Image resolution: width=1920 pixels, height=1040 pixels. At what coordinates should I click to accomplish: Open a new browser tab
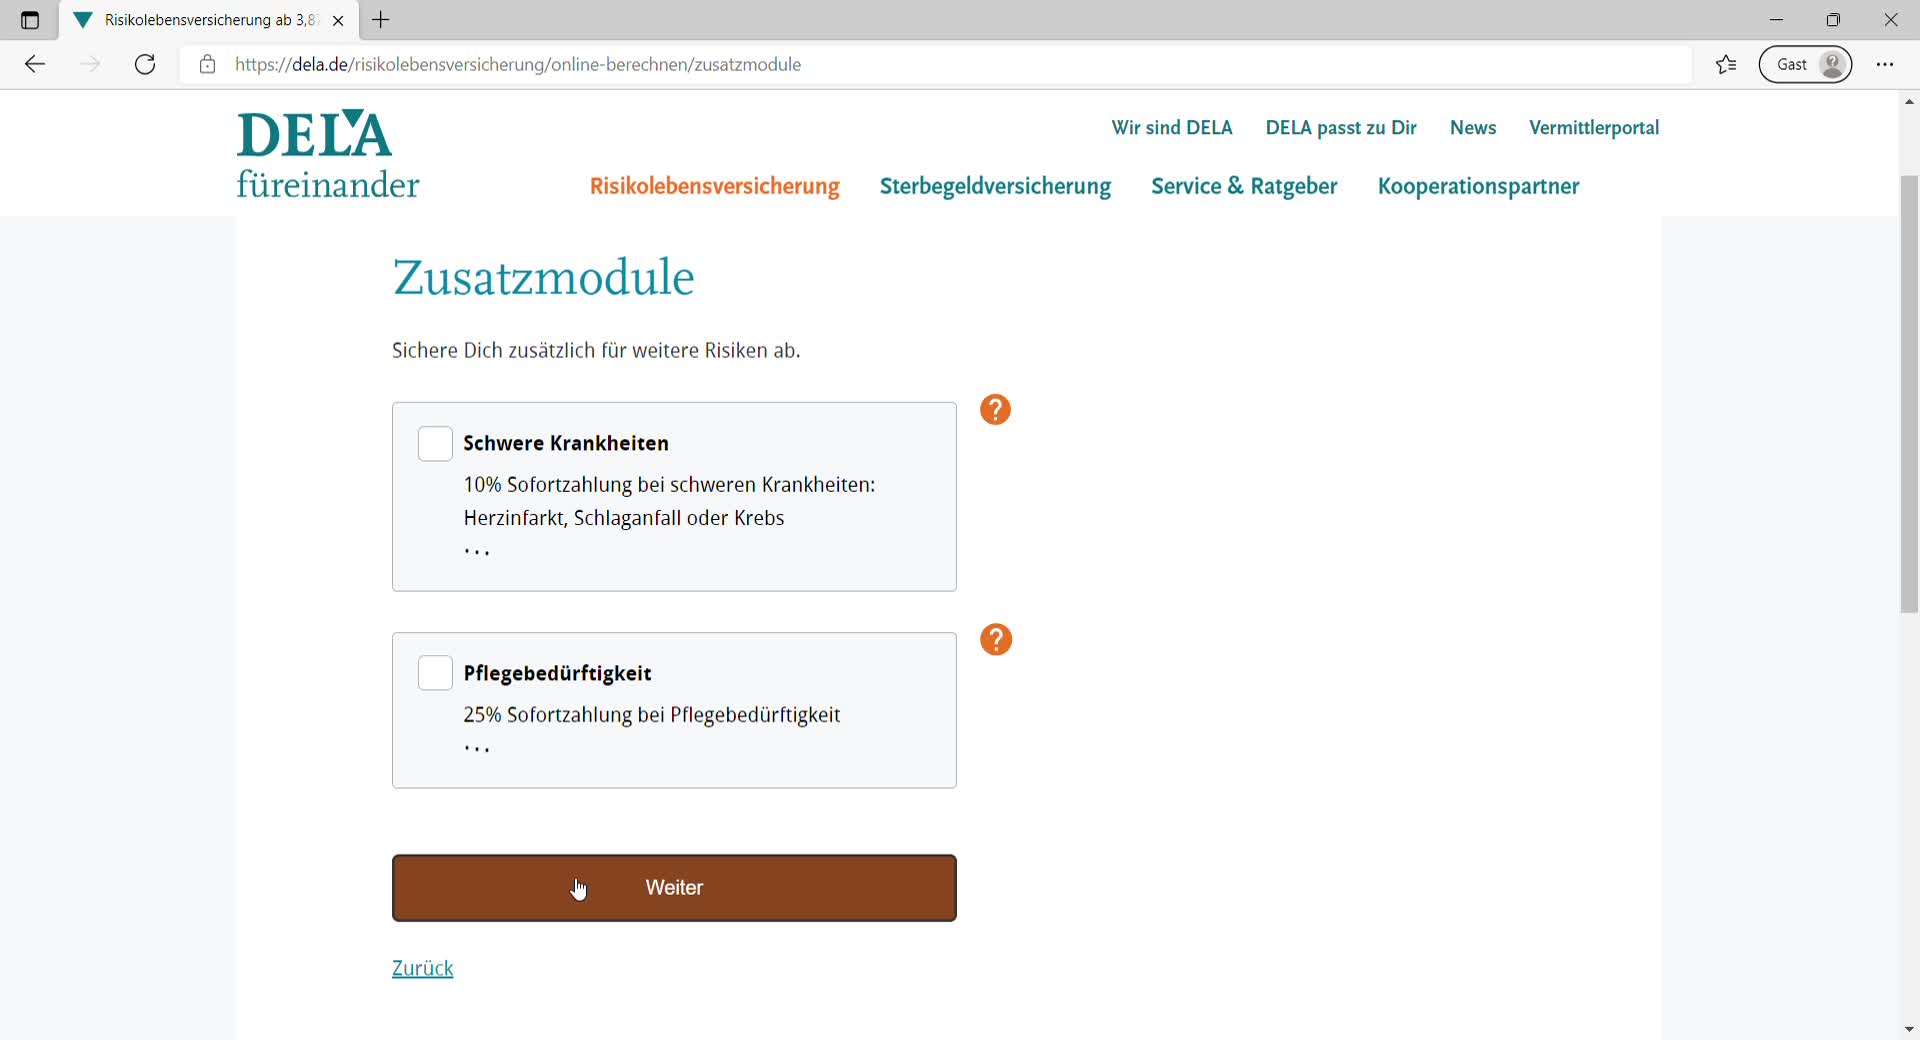click(381, 20)
